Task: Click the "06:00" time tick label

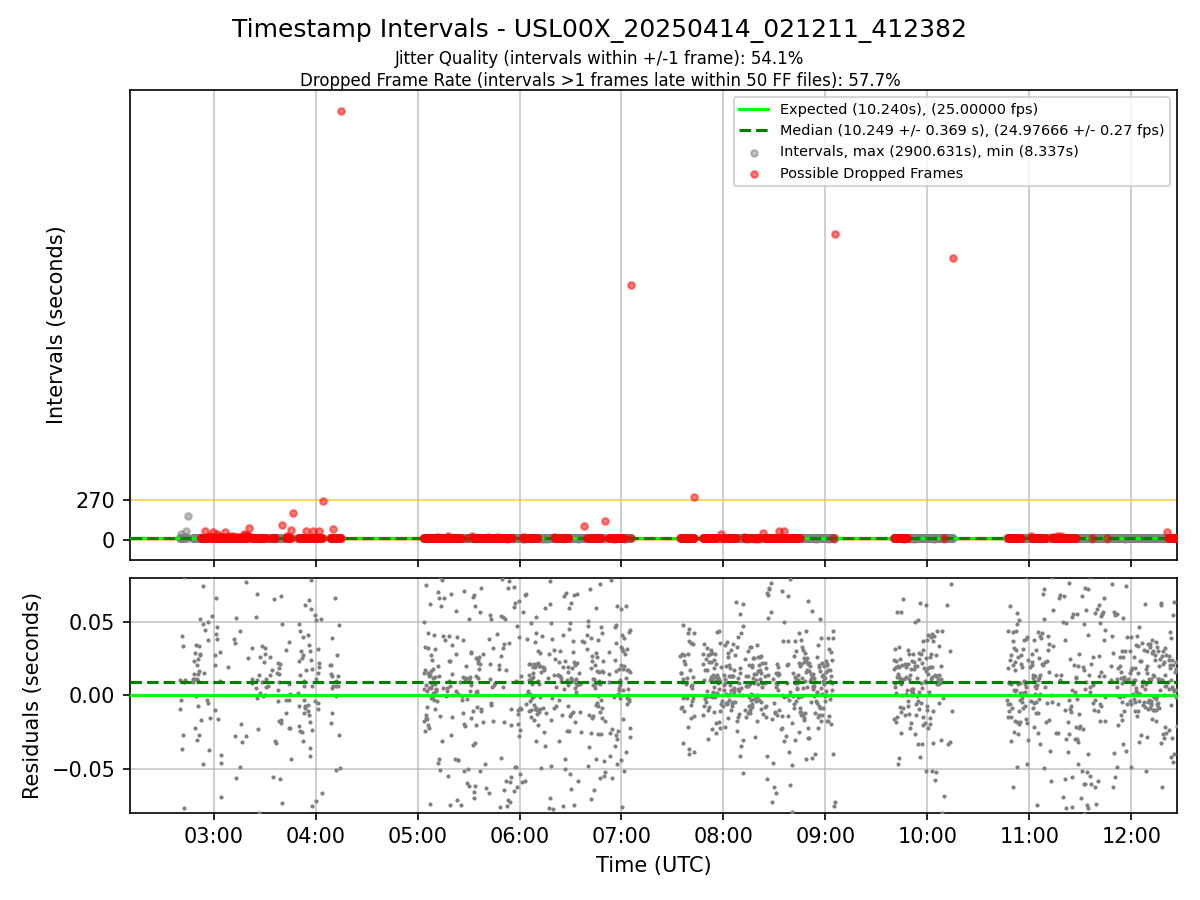Action: coord(519,836)
